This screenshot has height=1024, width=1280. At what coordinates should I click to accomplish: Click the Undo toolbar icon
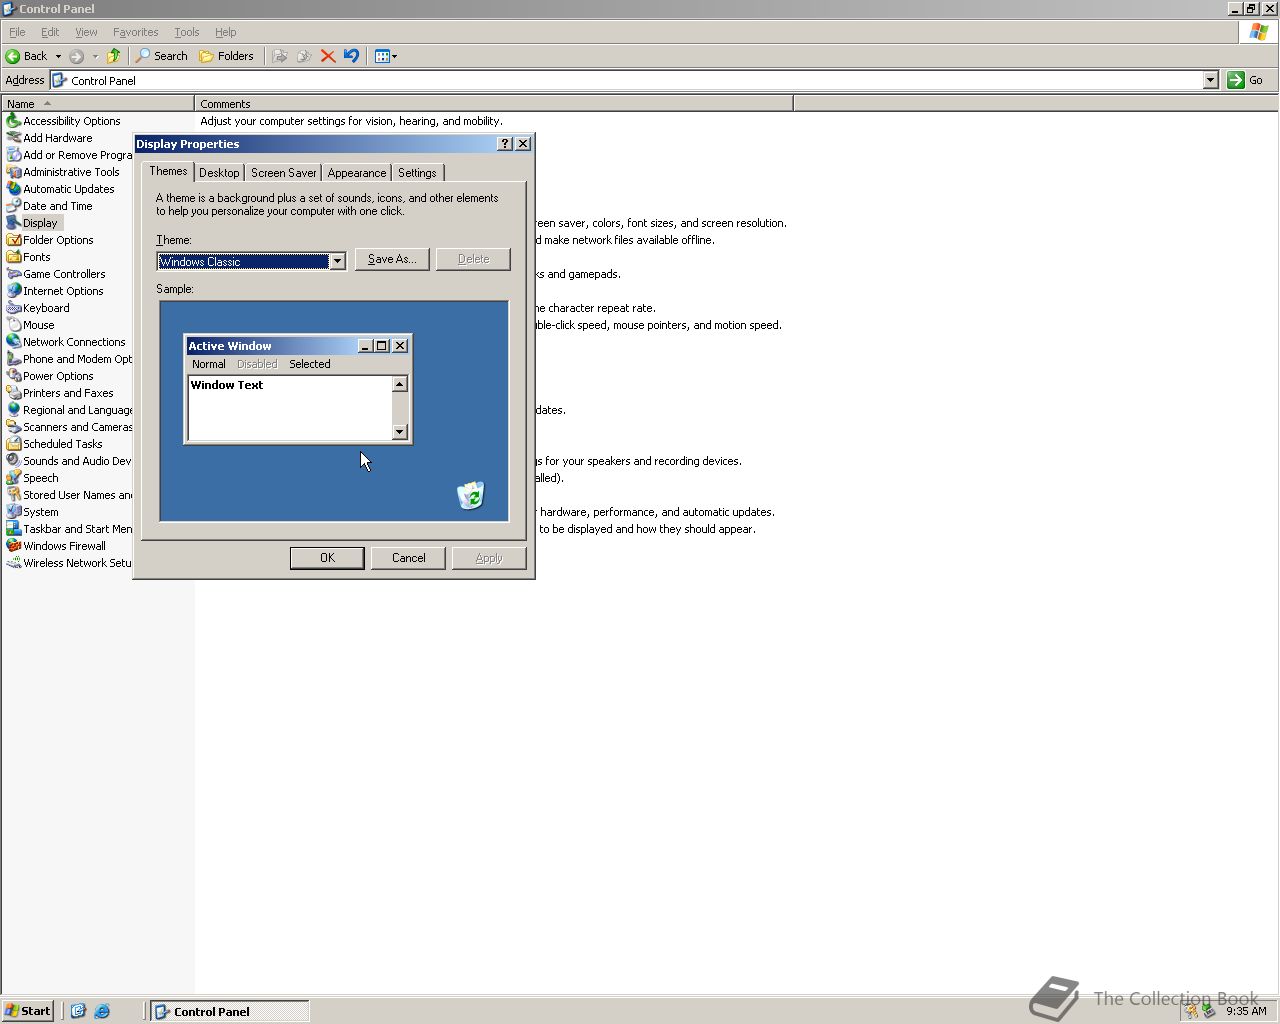(x=351, y=56)
